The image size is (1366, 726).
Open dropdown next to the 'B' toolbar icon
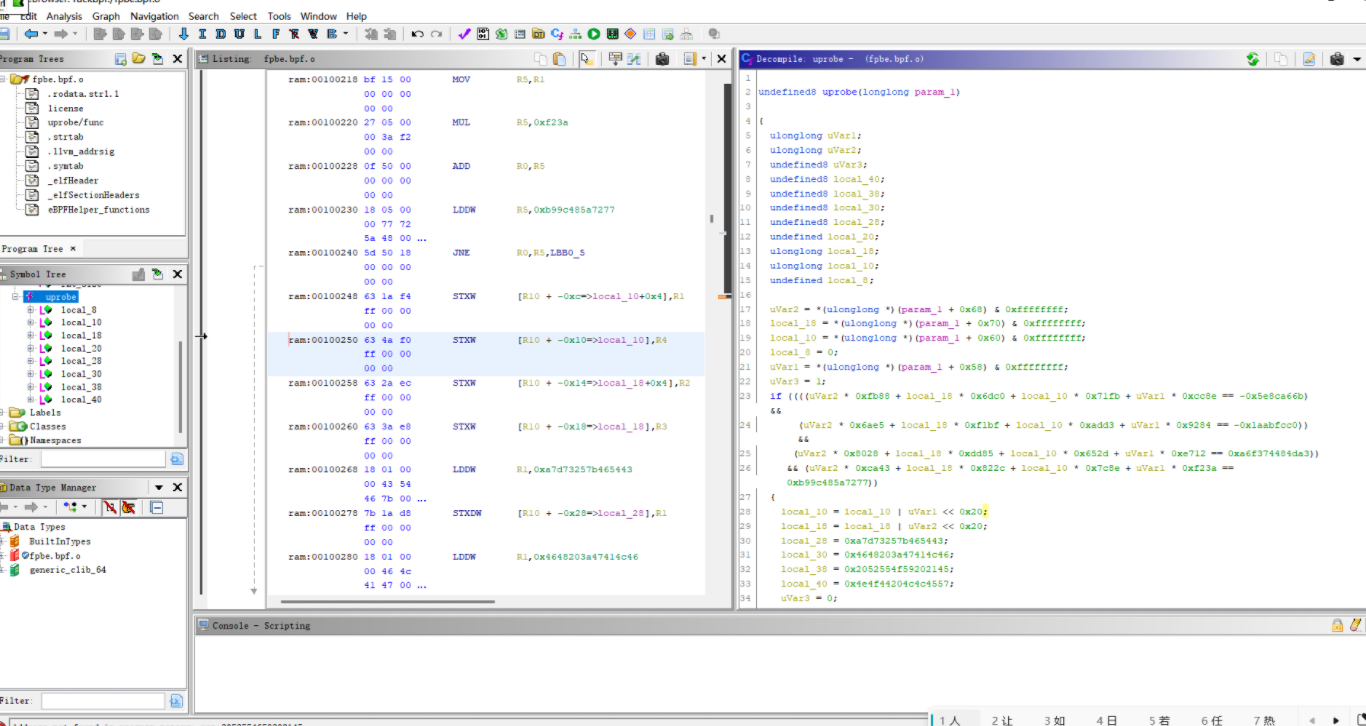(346, 34)
